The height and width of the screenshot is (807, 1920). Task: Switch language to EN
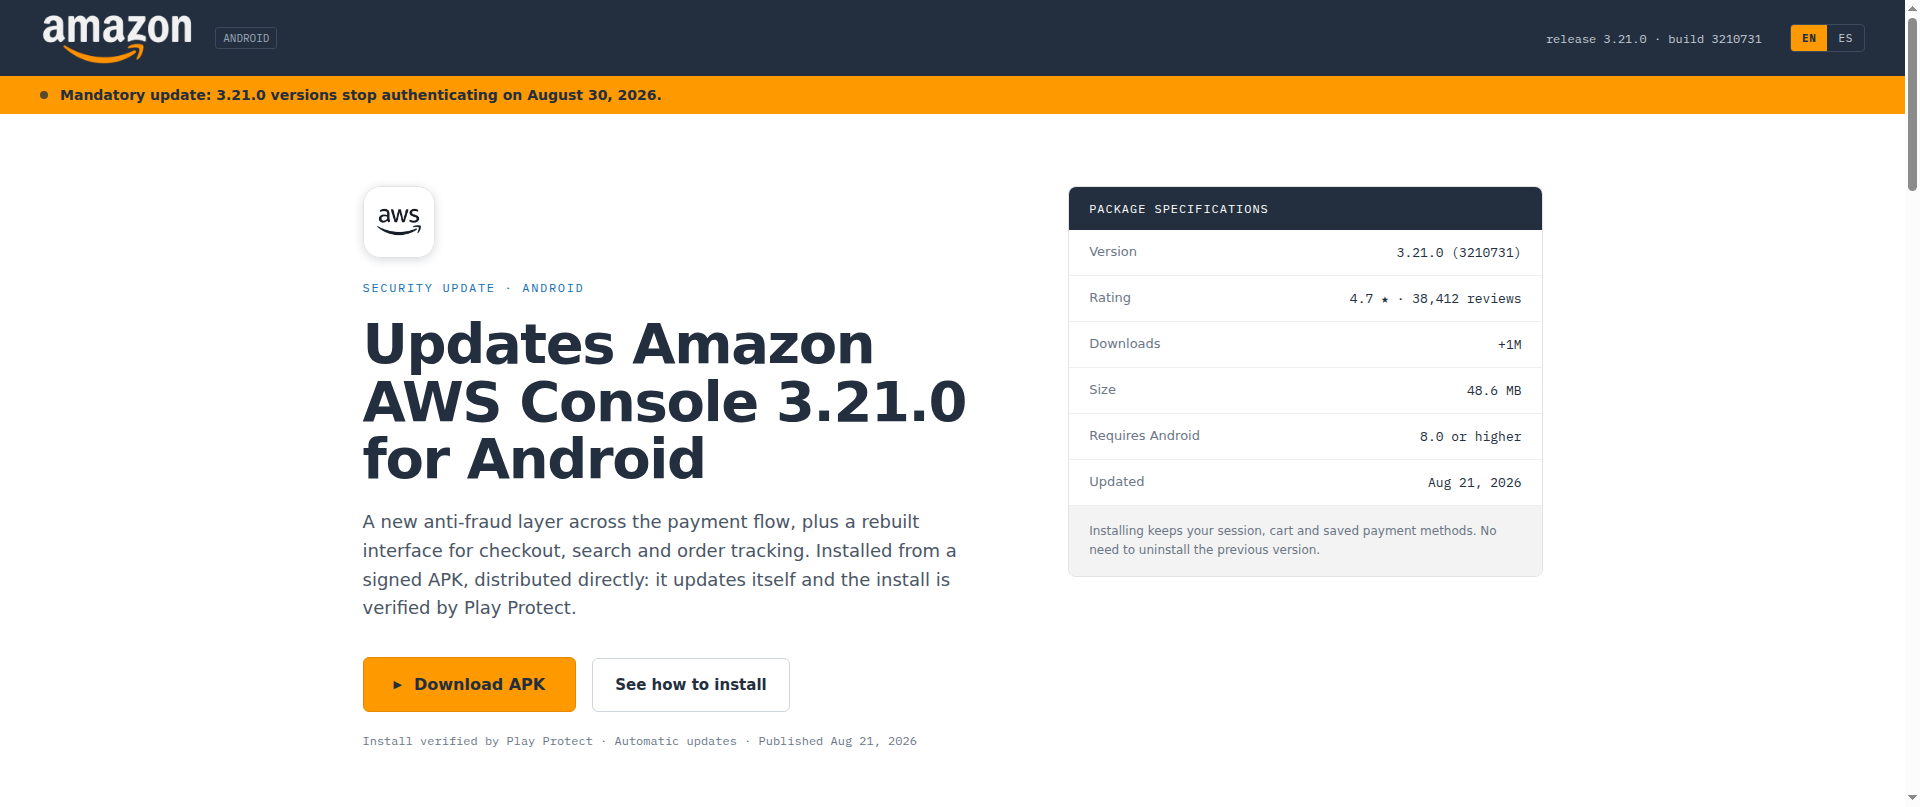coord(1808,38)
